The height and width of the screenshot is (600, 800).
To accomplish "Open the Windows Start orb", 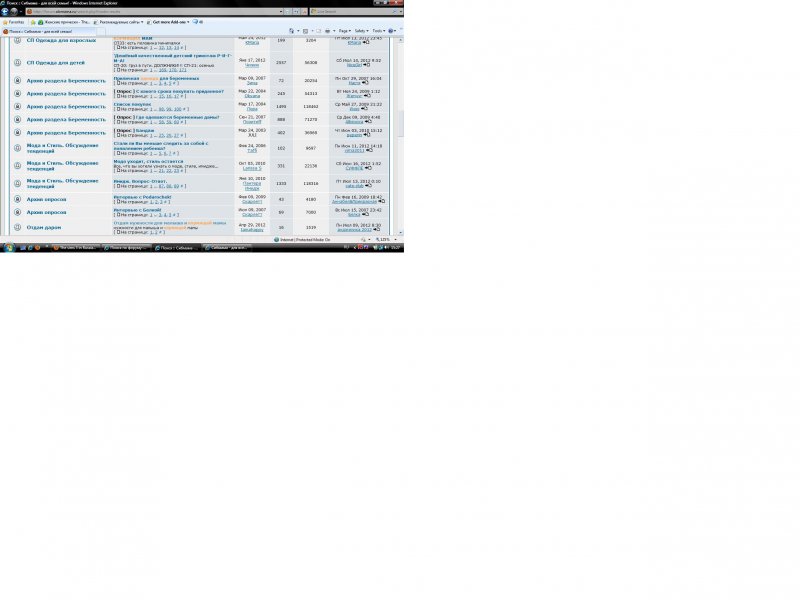I will (x=9, y=247).
